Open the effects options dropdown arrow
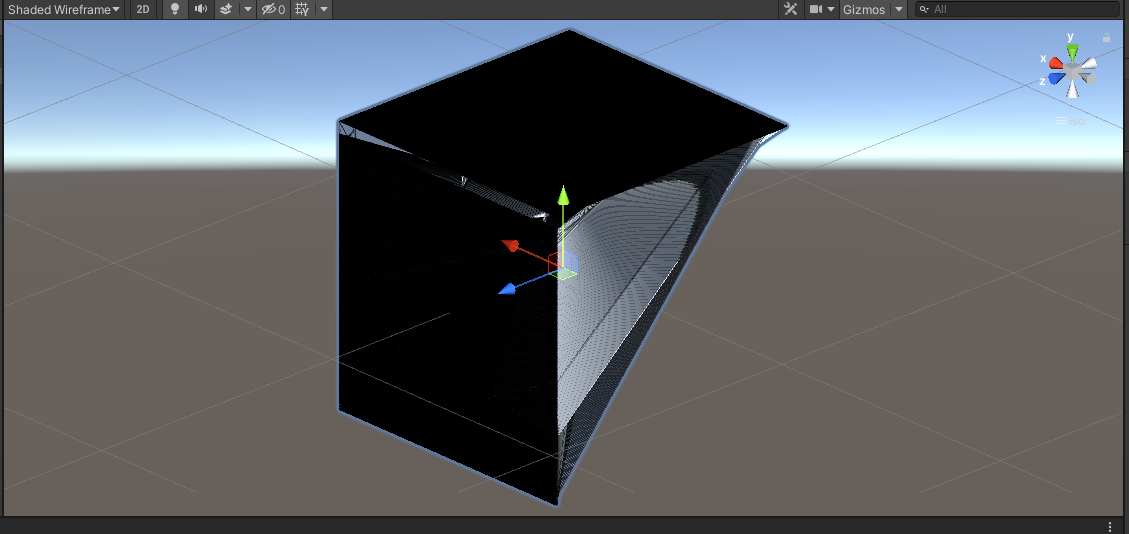The width and height of the screenshot is (1129, 534). tap(248, 9)
